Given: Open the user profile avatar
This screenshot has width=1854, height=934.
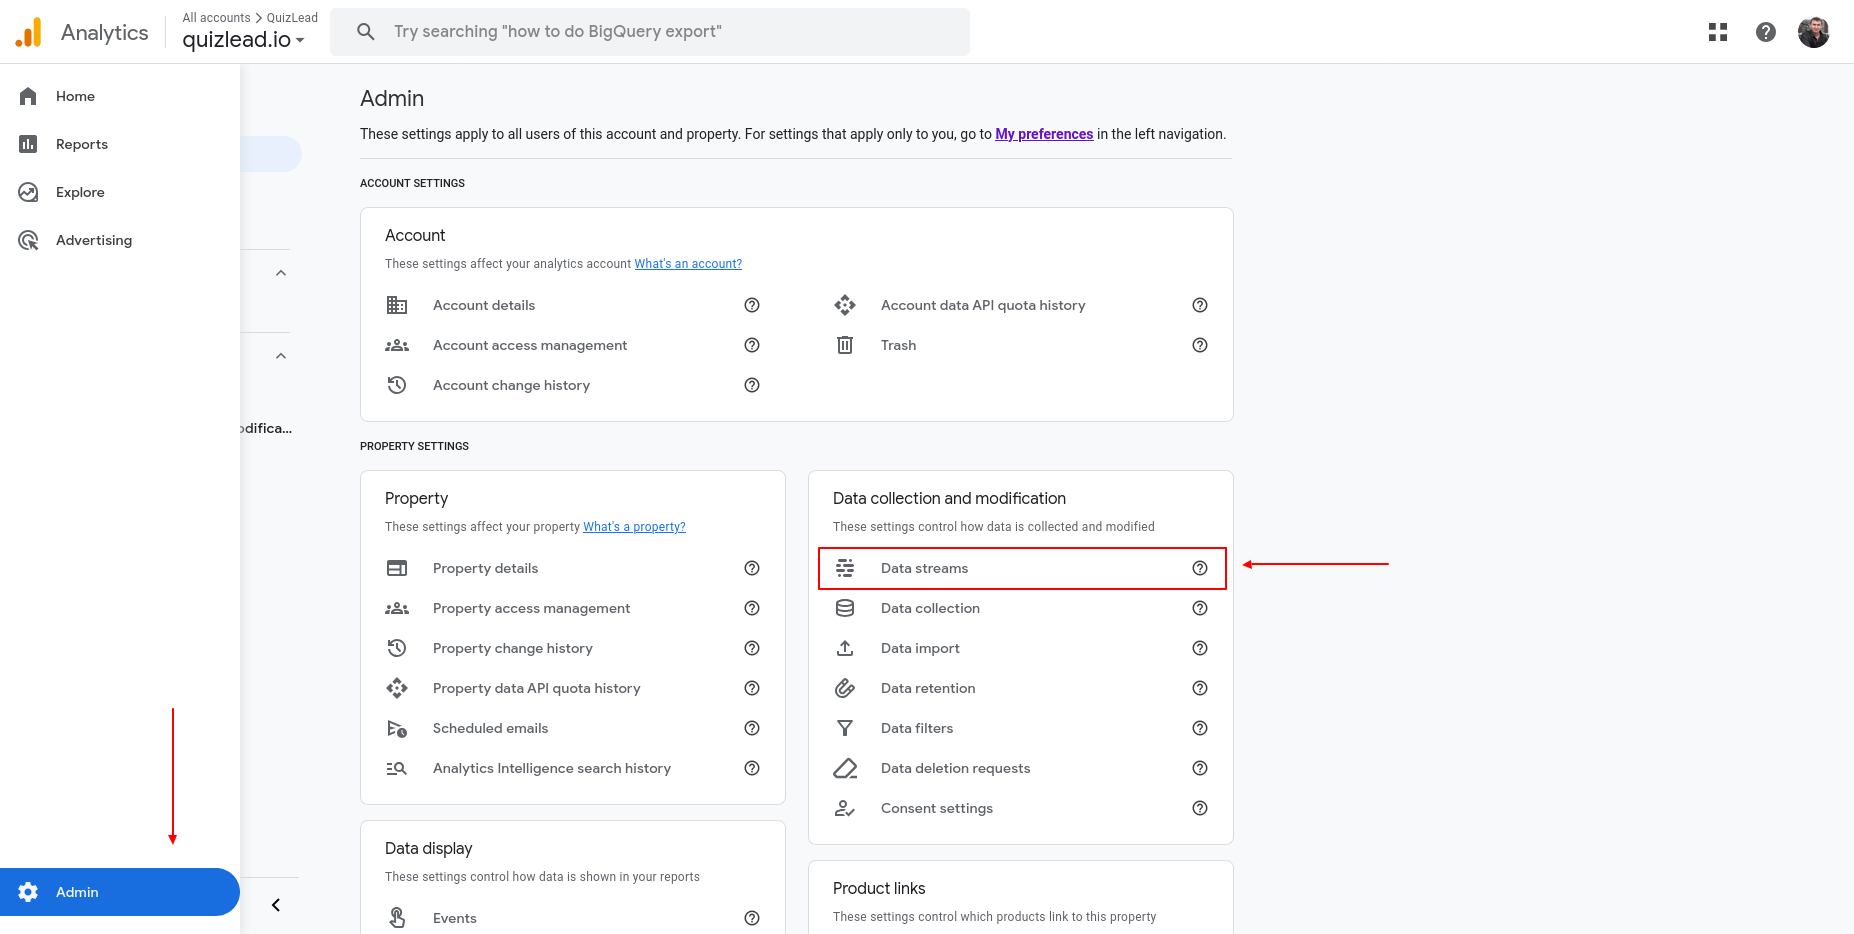Looking at the screenshot, I should 1813,32.
